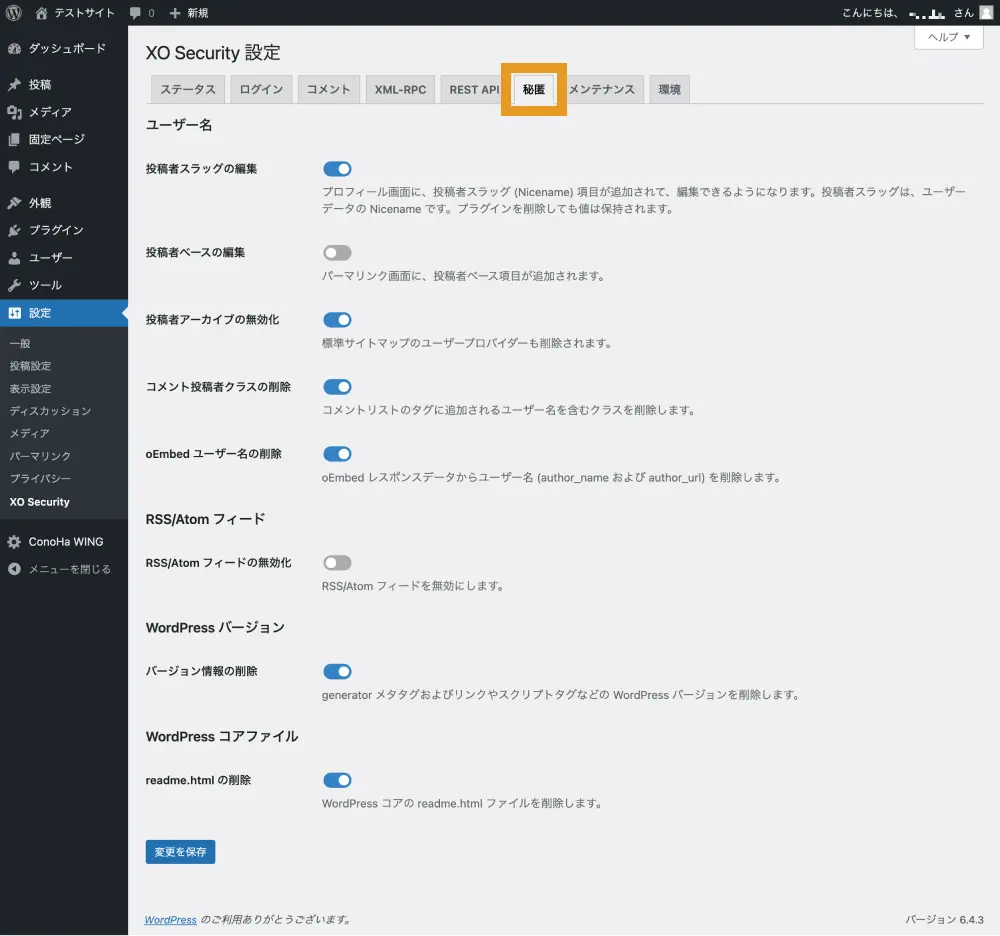Click the 変更を保存 button
Image resolution: width=1000 pixels, height=936 pixels.
180,852
